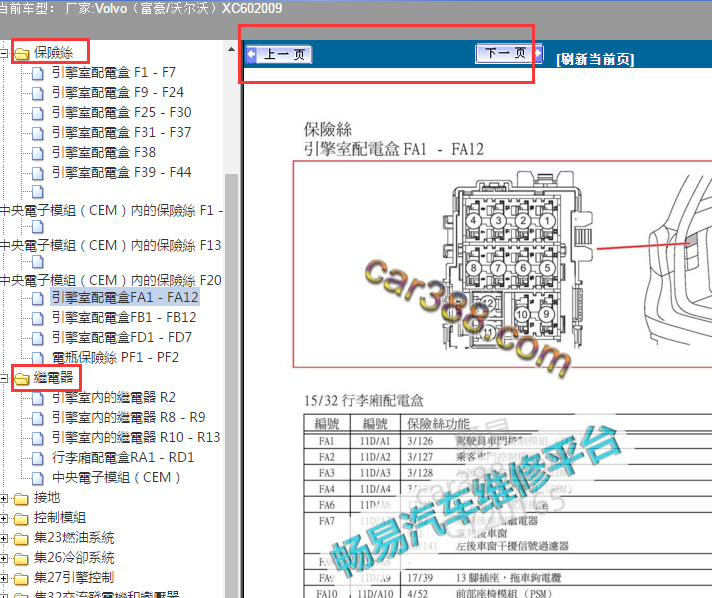Expand the 集23燃油系統 folder node

4,538
